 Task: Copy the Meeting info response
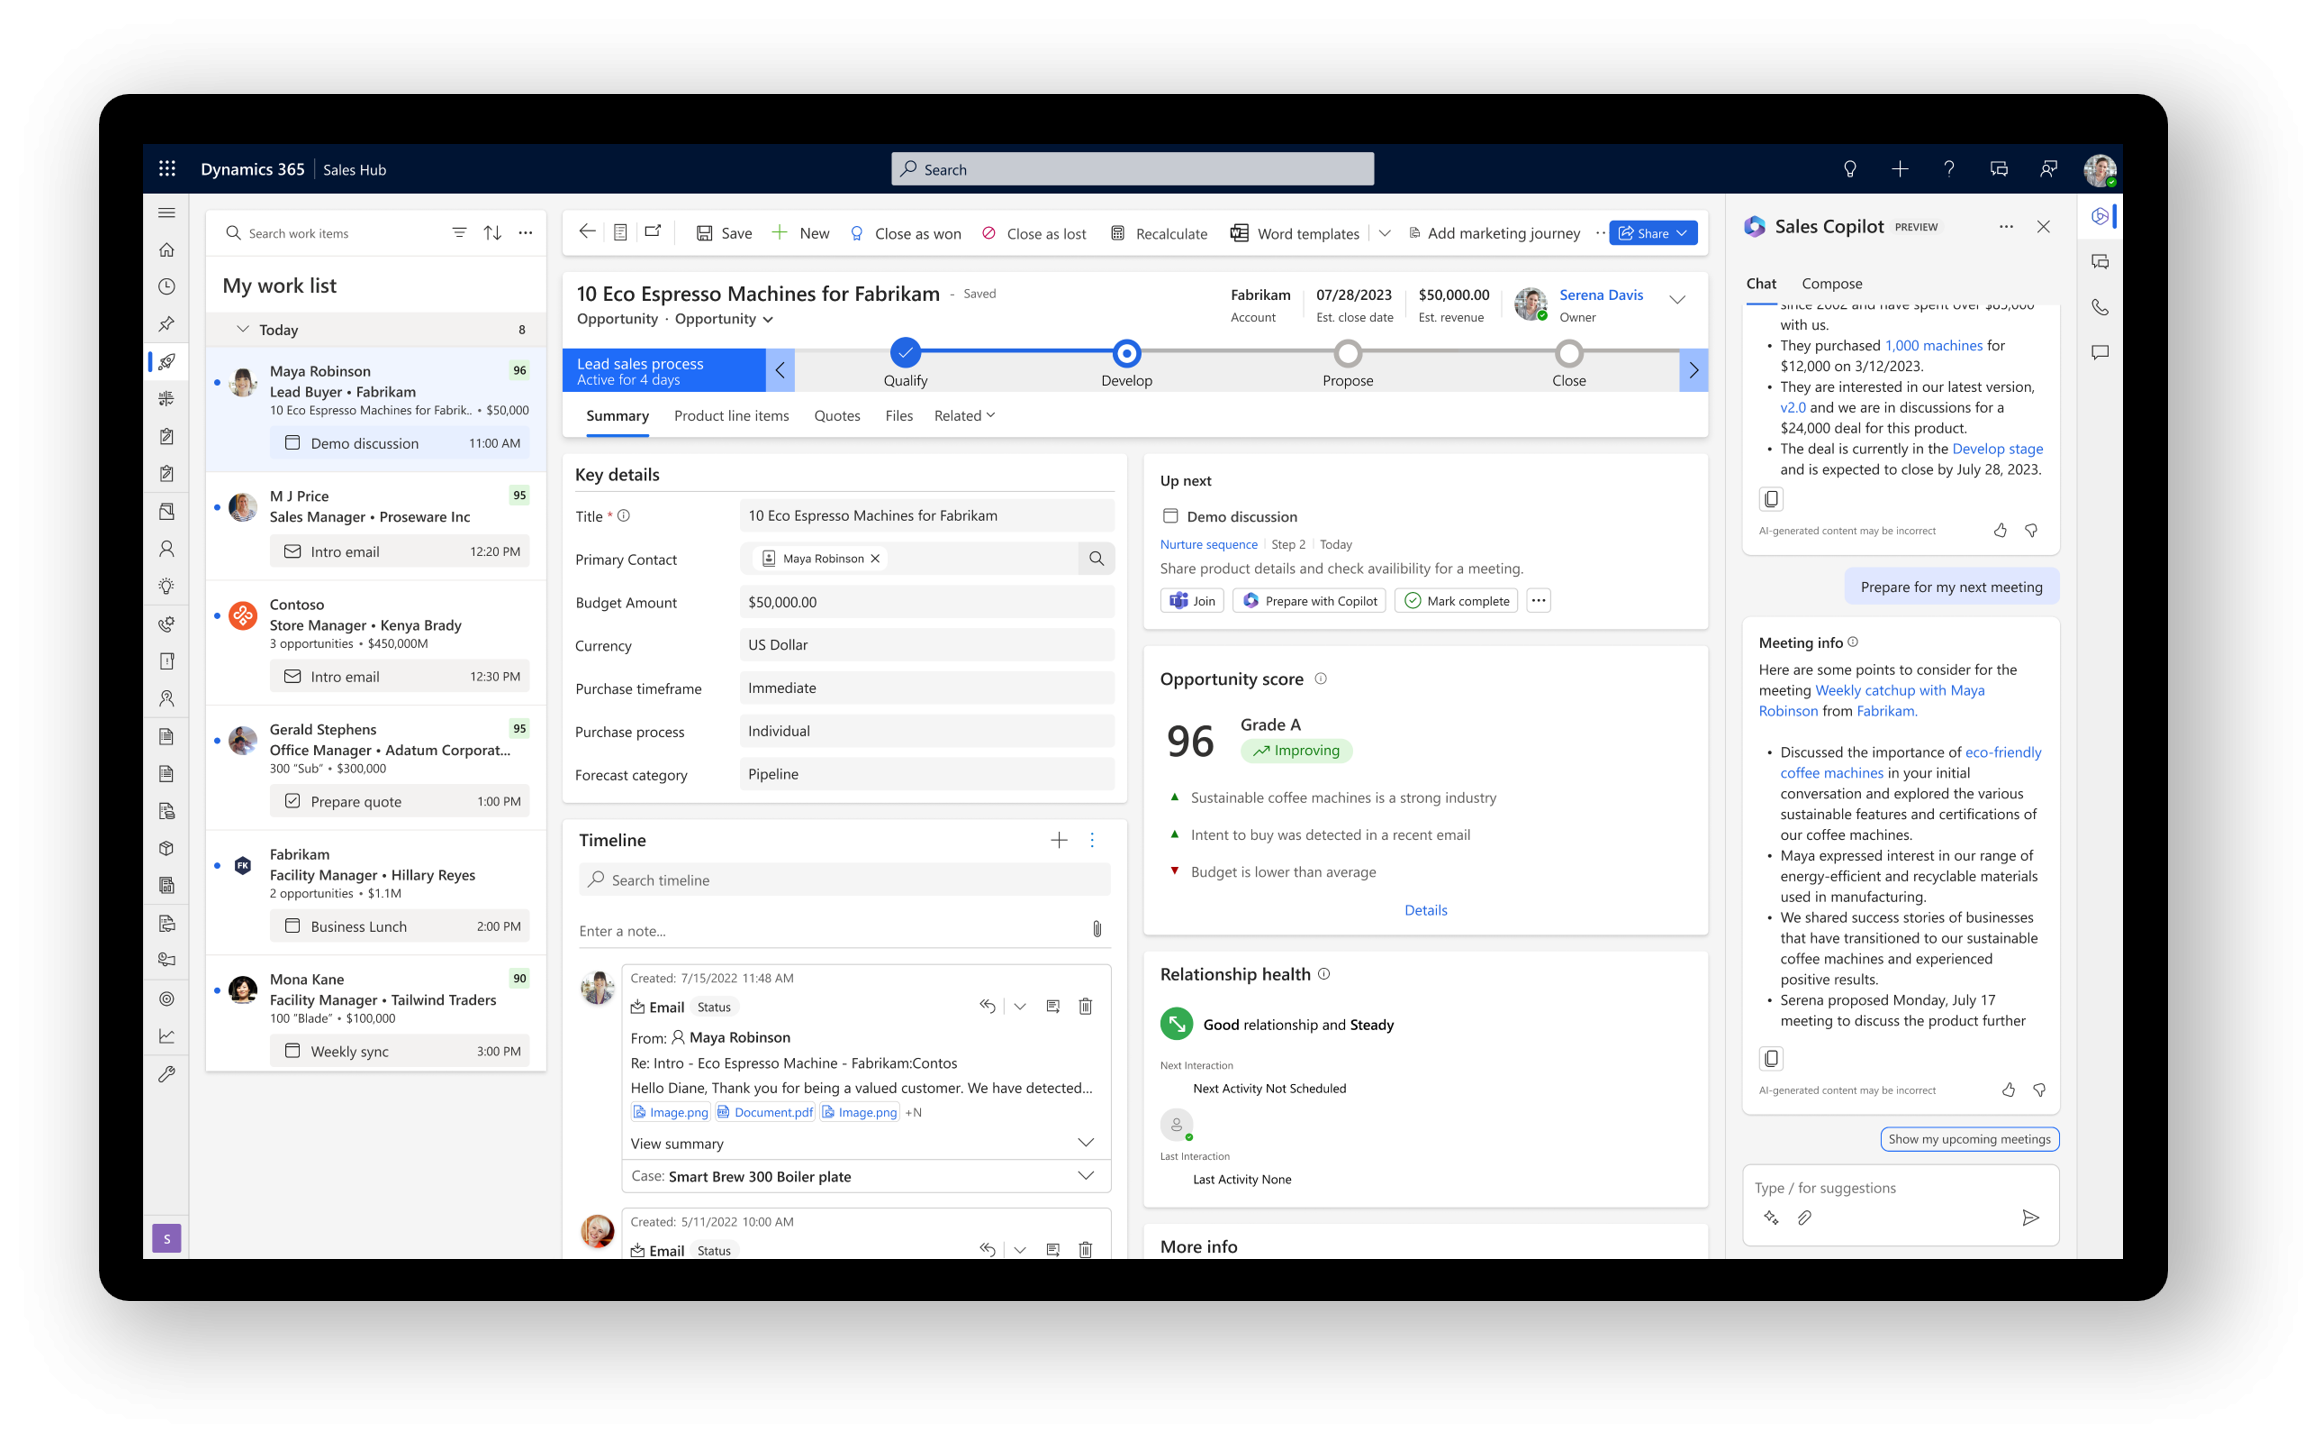1771,1058
